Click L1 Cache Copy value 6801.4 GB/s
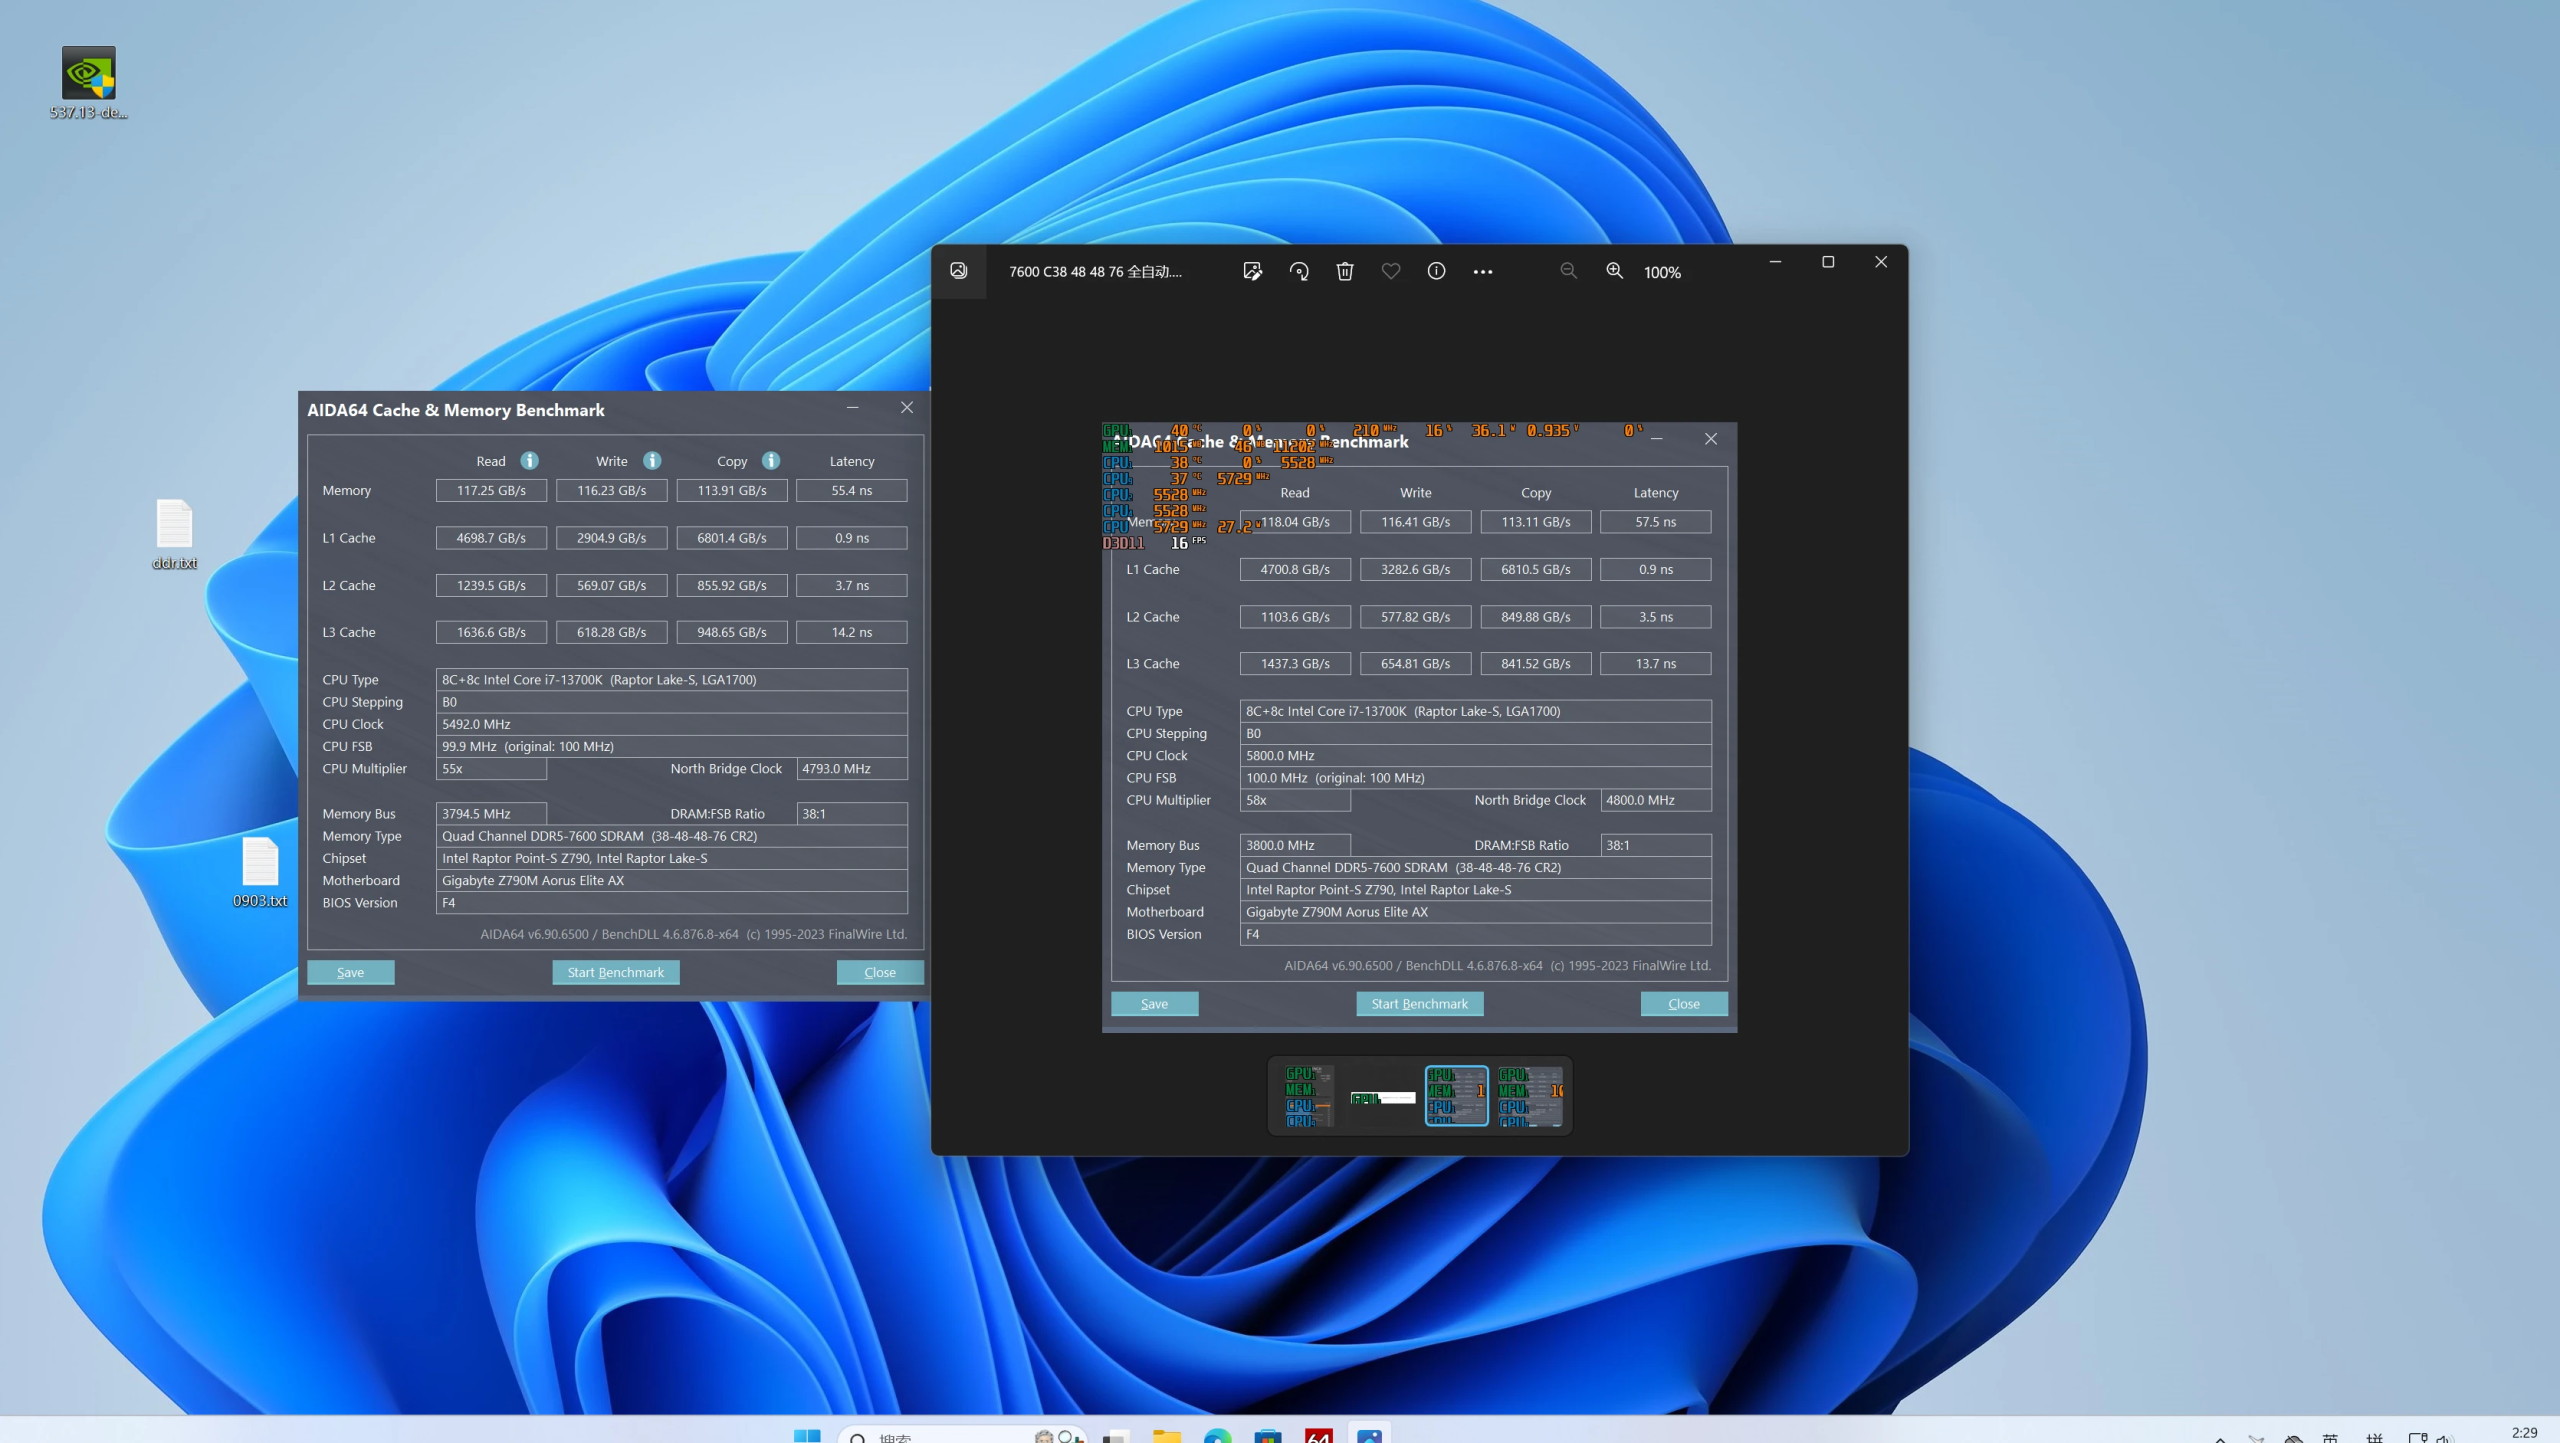 coord(732,538)
